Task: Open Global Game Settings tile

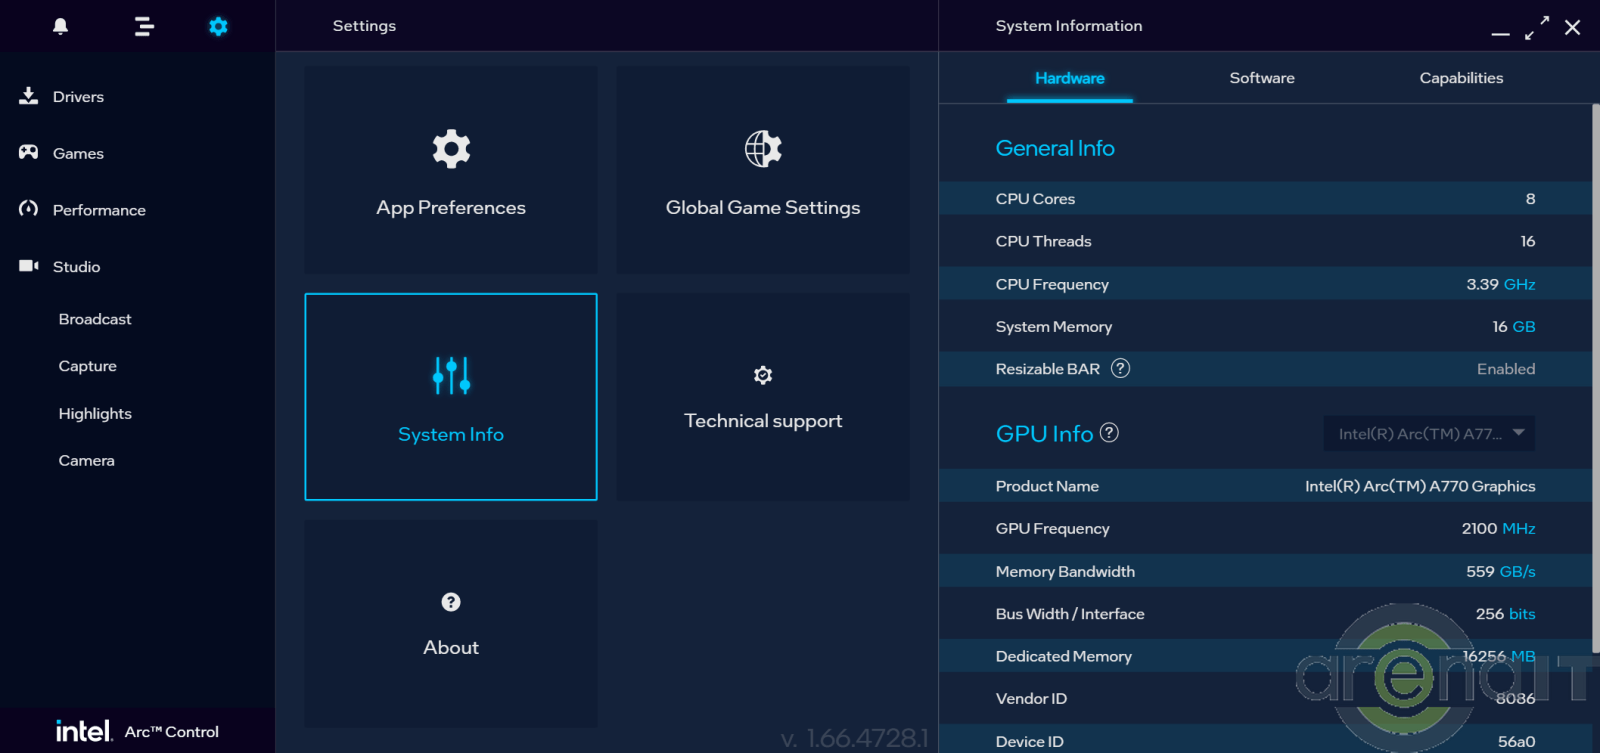Action: click(x=763, y=170)
